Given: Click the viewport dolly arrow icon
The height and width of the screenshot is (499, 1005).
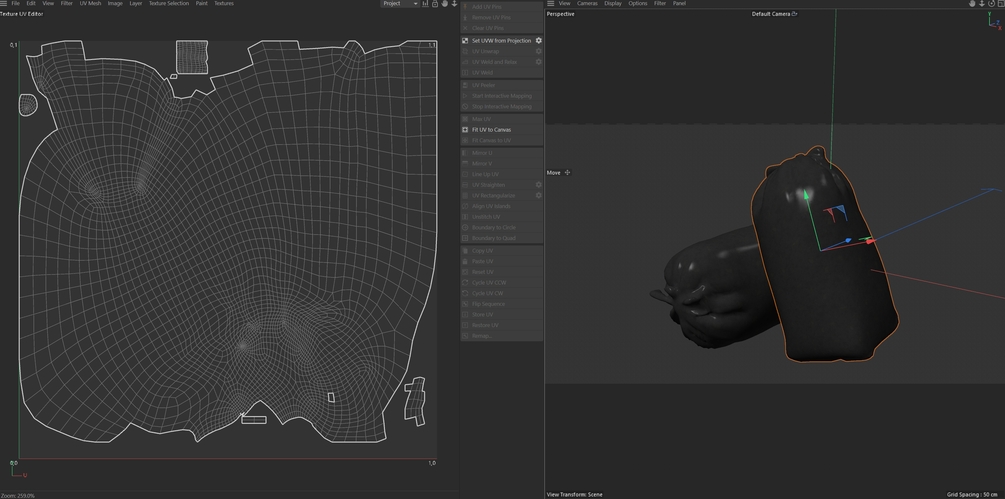Looking at the screenshot, I should click(982, 3).
